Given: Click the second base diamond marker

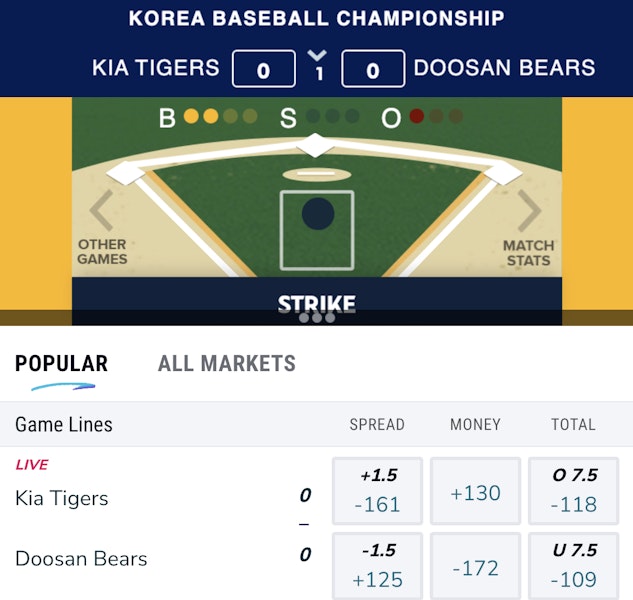Looking at the screenshot, I should (317, 145).
